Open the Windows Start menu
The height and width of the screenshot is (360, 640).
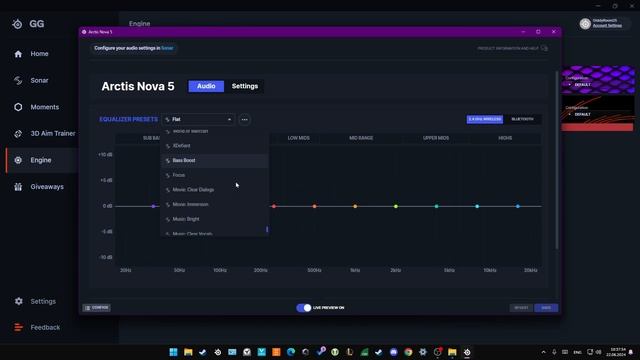coord(173,352)
